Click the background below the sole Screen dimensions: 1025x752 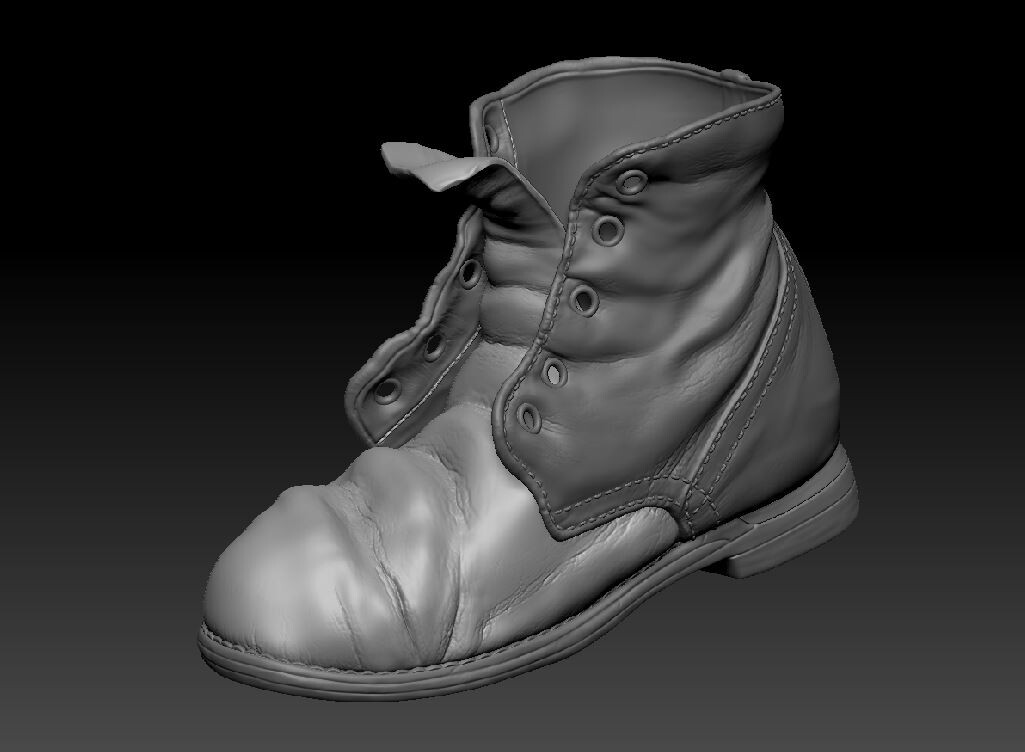coord(500,730)
